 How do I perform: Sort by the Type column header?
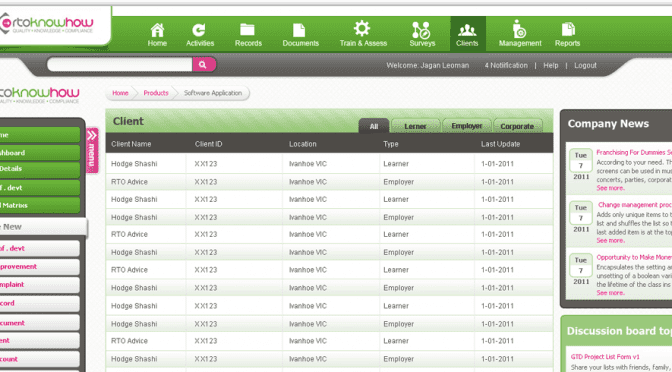390,144
